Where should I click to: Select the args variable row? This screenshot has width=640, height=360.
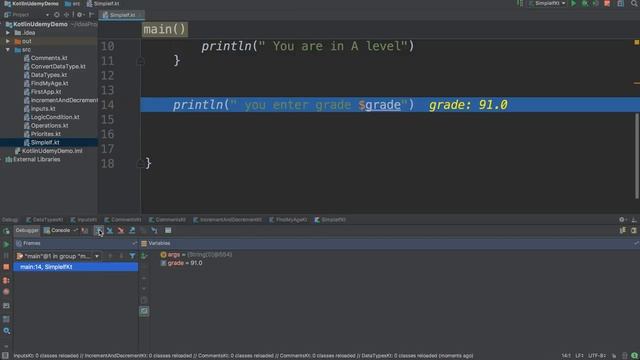[196, 255]
